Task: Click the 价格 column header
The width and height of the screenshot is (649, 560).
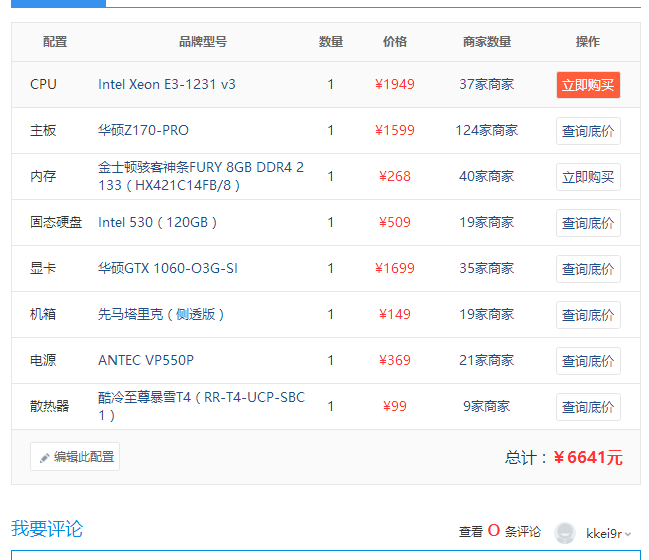Action: pyautogui.click(x=394, y=42)
